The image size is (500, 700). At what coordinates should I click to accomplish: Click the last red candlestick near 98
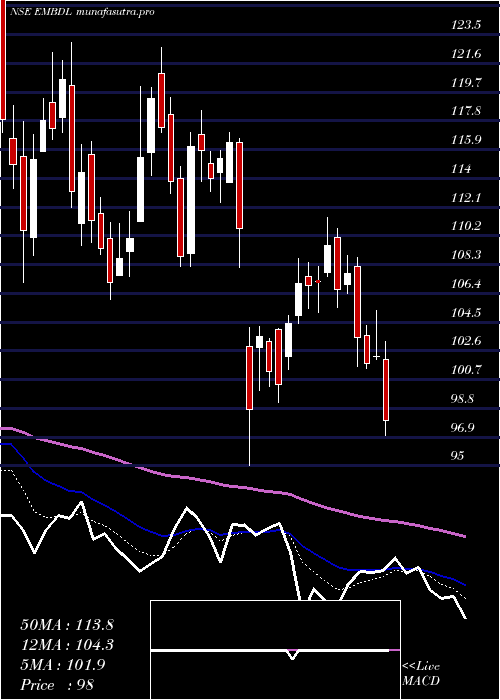[386, 389]
